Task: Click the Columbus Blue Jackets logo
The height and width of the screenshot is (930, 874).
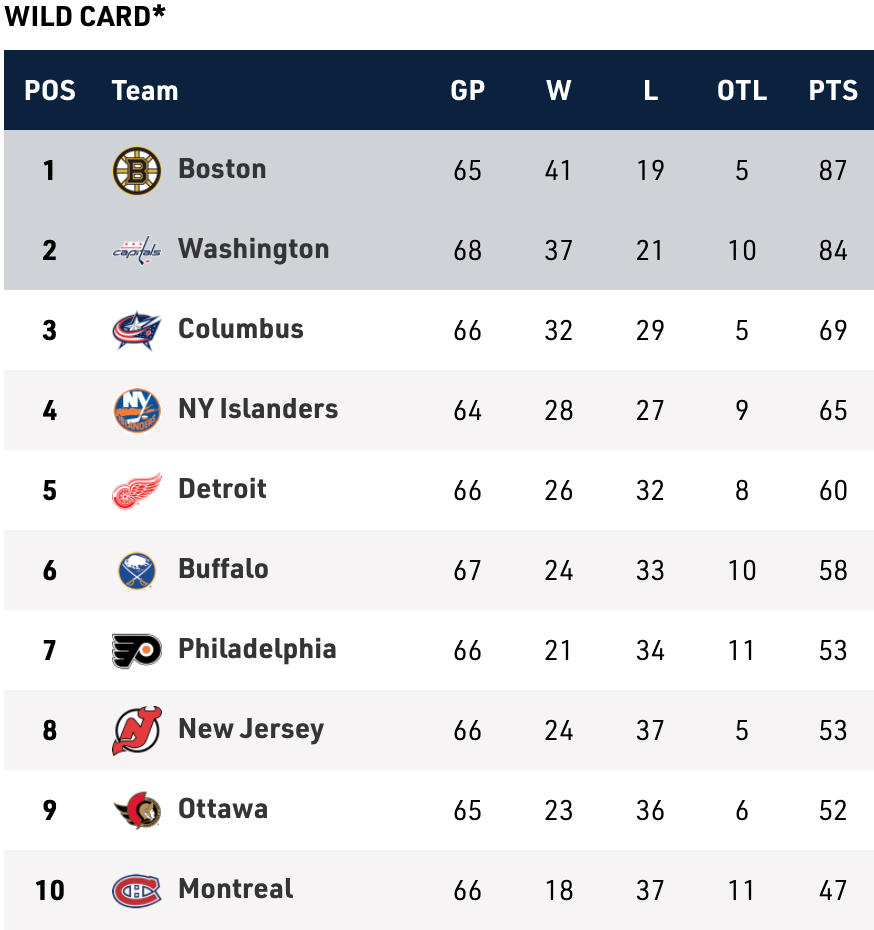Action: pos(136,330)
